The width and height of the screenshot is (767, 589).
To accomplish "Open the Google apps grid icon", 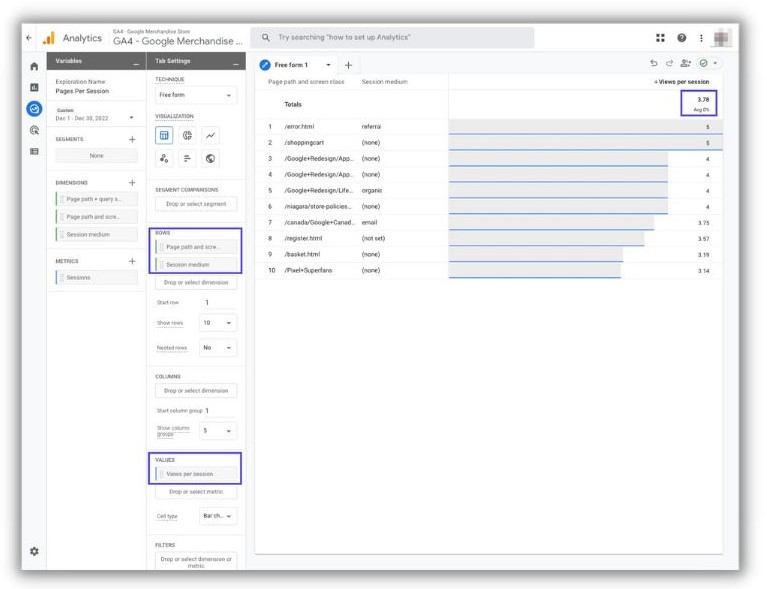I will 660,38.
